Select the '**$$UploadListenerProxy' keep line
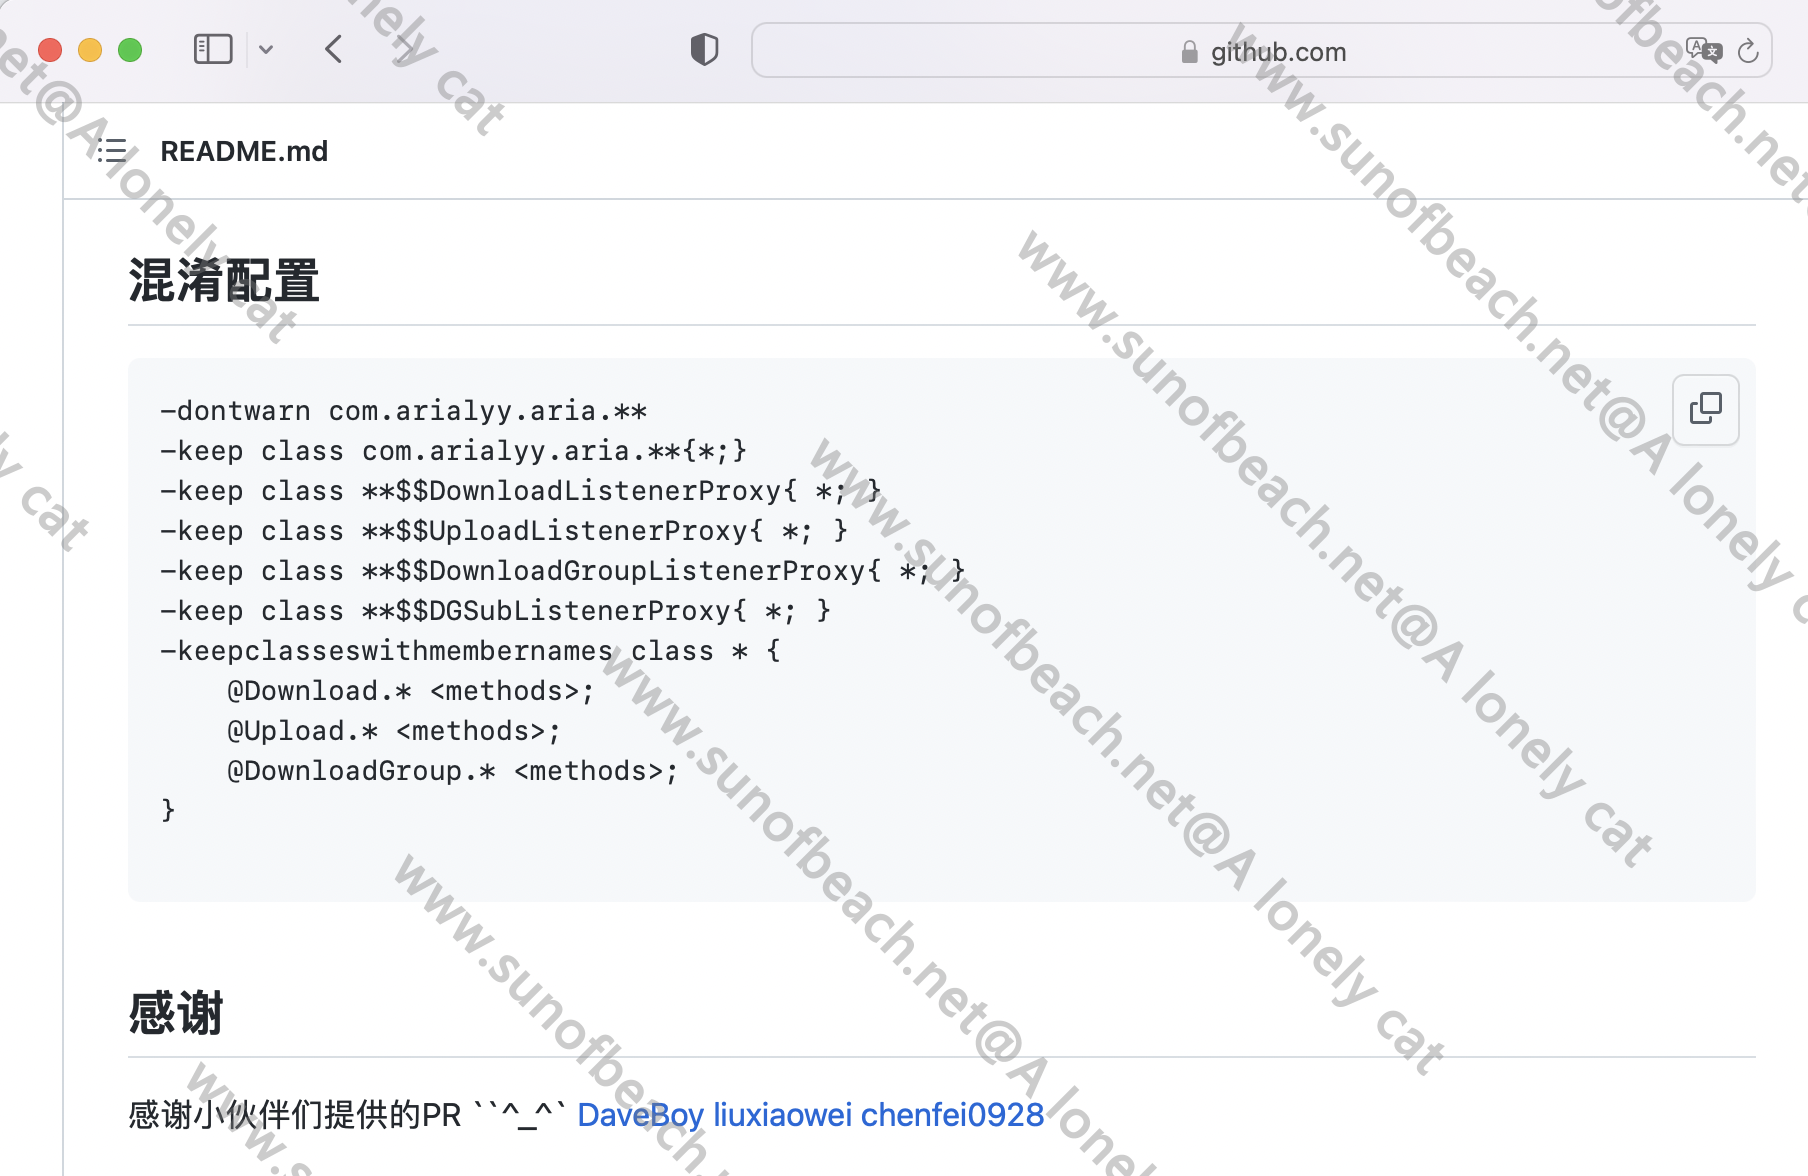 pyautogui.click(x=504, y=531)
